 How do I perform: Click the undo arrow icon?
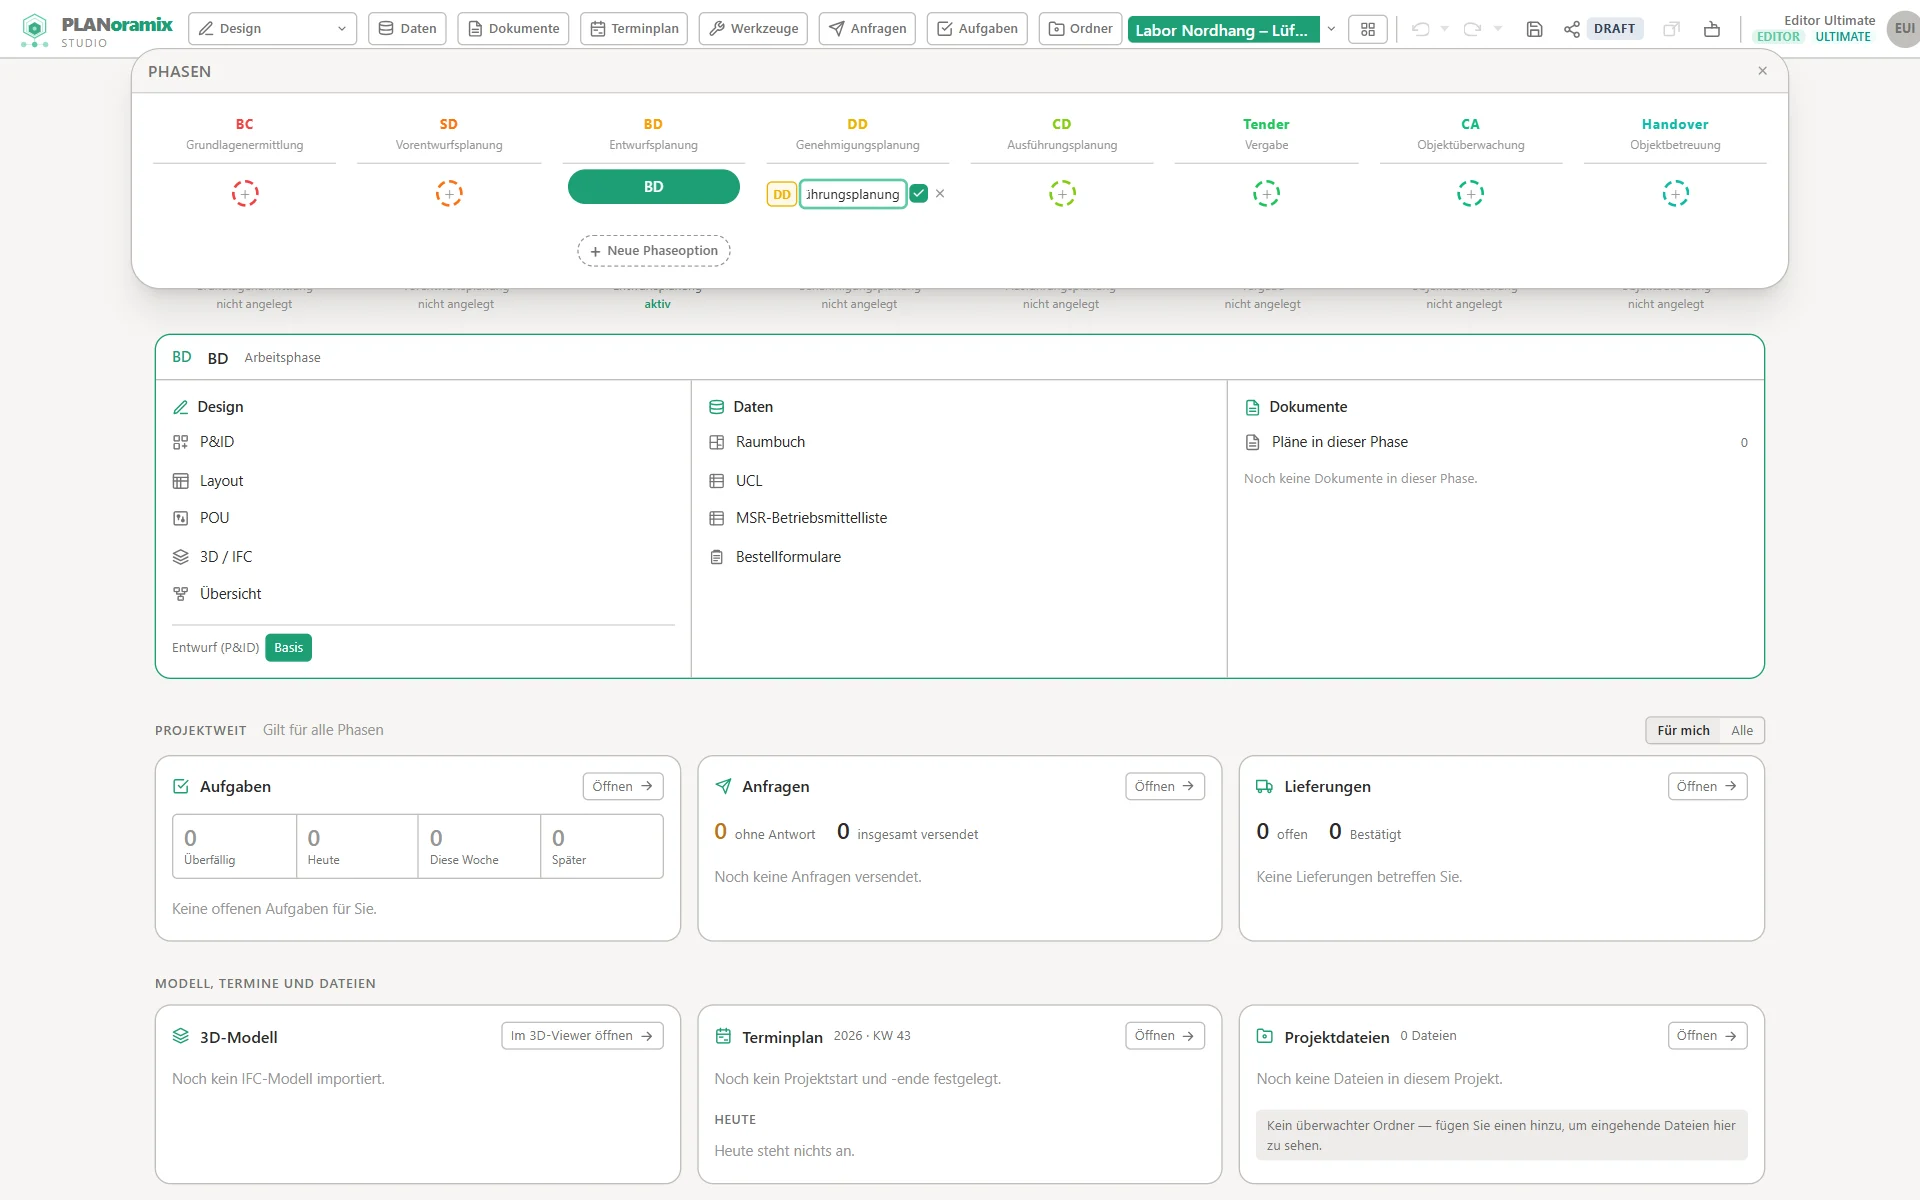[1420, 29]
